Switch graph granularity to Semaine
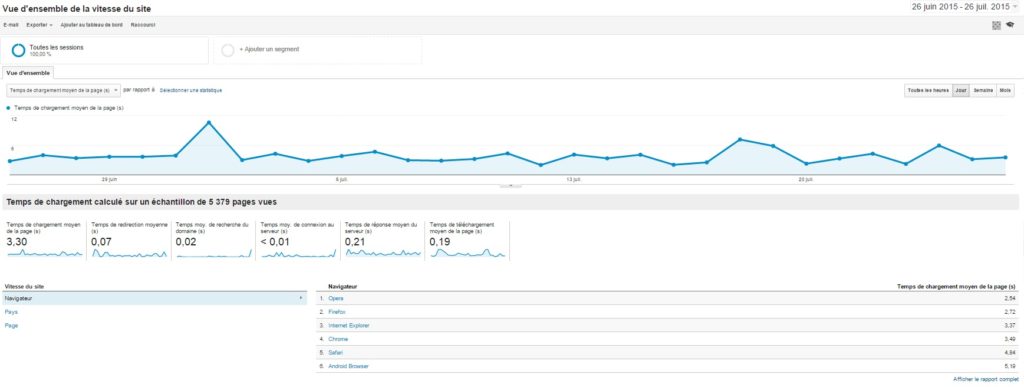The width and height of the screenshot is (1024, 387). point(983,90)
